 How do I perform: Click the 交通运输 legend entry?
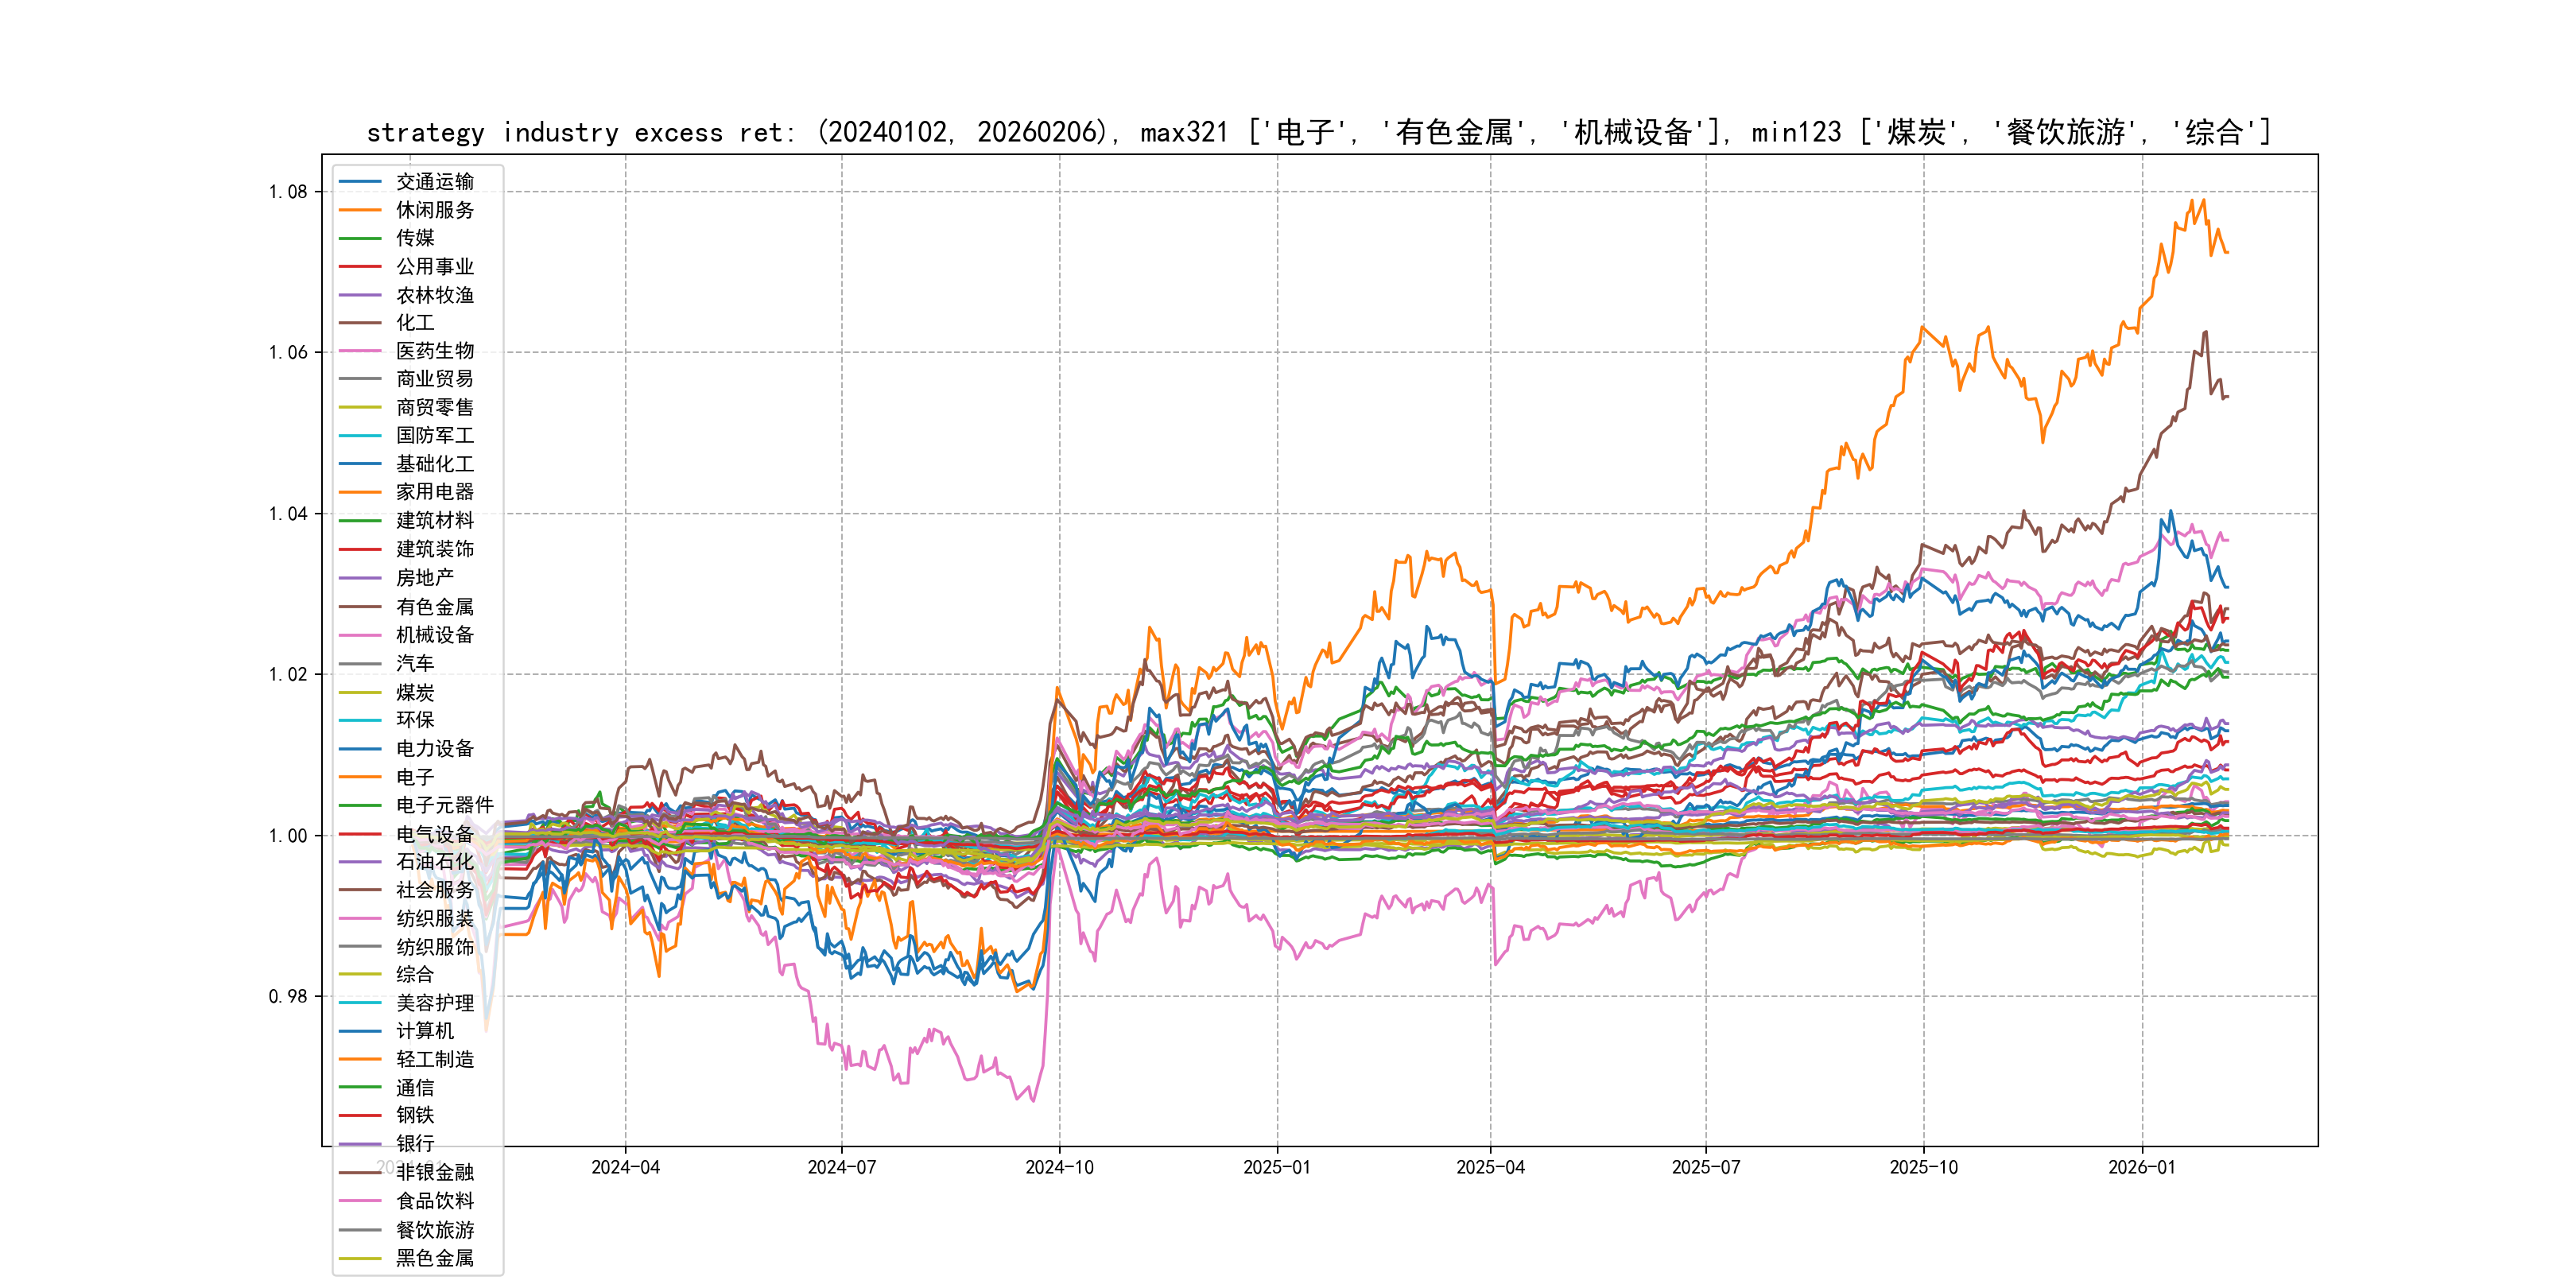click(x=434, y=182)
